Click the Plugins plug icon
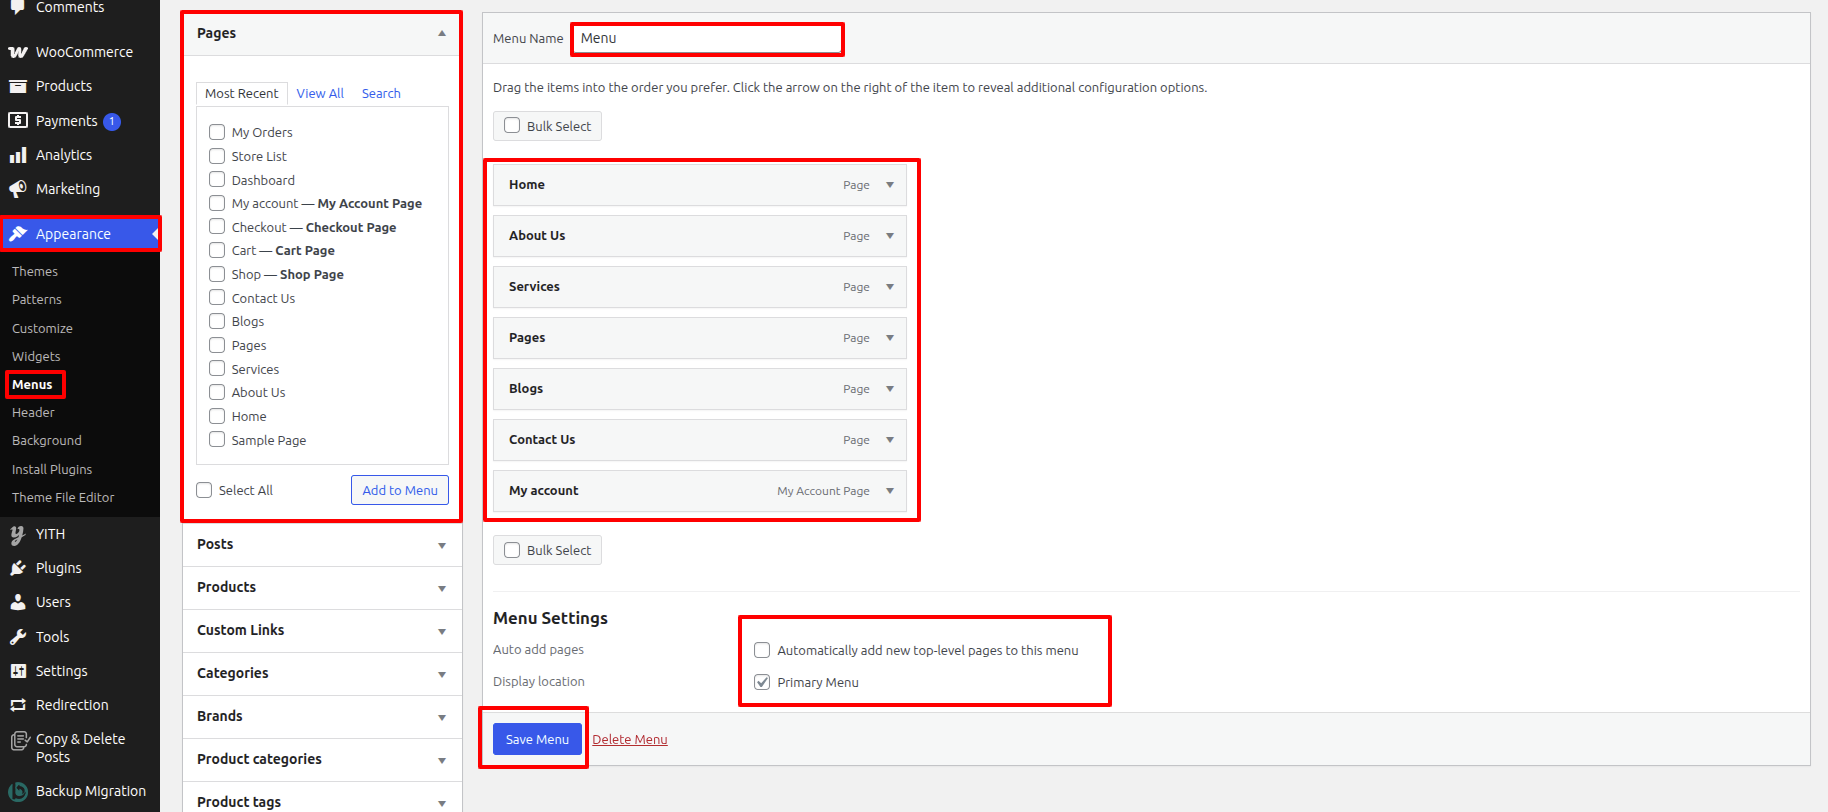This screenshot has width=1828, height=812. [x=18, y=568]
